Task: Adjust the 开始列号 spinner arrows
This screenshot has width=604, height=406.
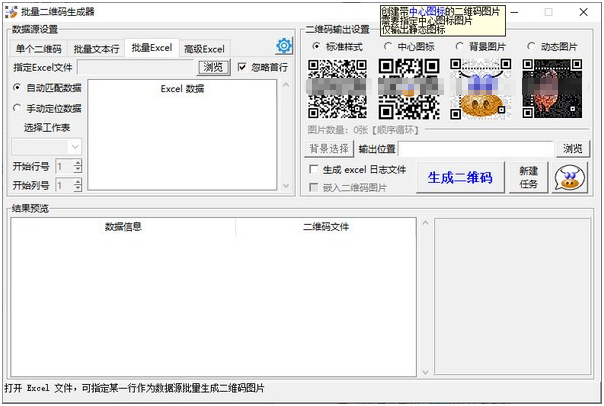Action: pos(78,185)
